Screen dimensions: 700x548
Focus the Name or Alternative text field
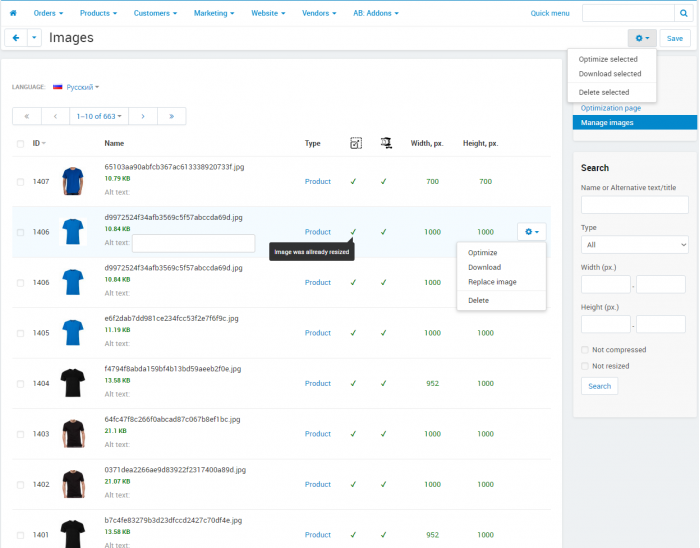click(634, 205)
